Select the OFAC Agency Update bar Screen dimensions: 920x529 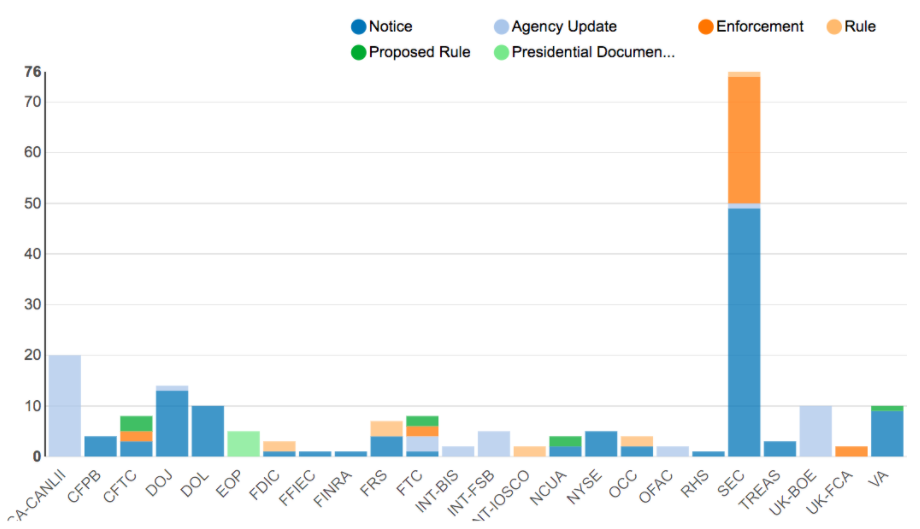(673, 452)
